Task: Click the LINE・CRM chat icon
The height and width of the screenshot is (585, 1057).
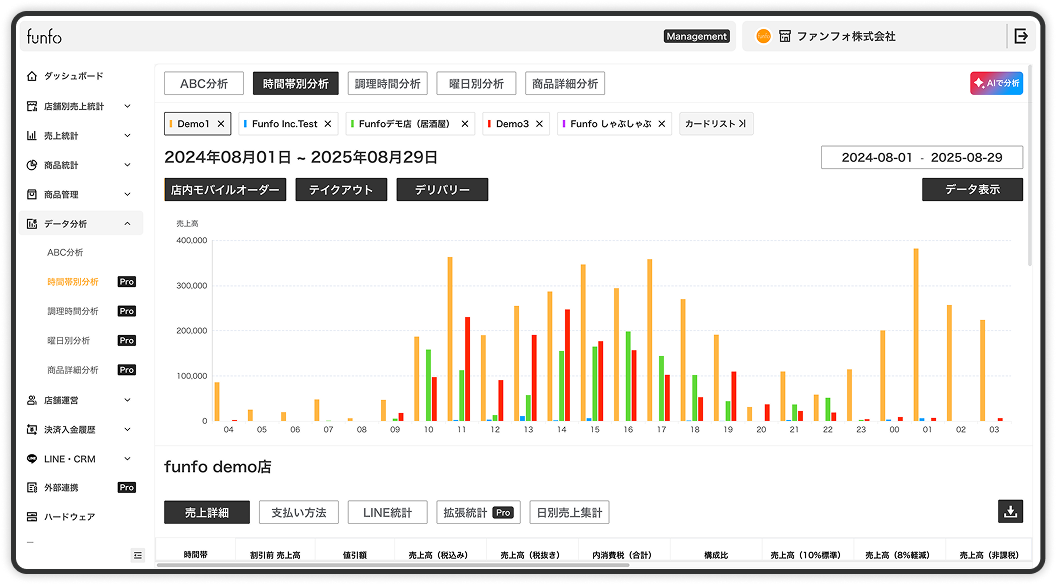Action: tap(33, 459)
